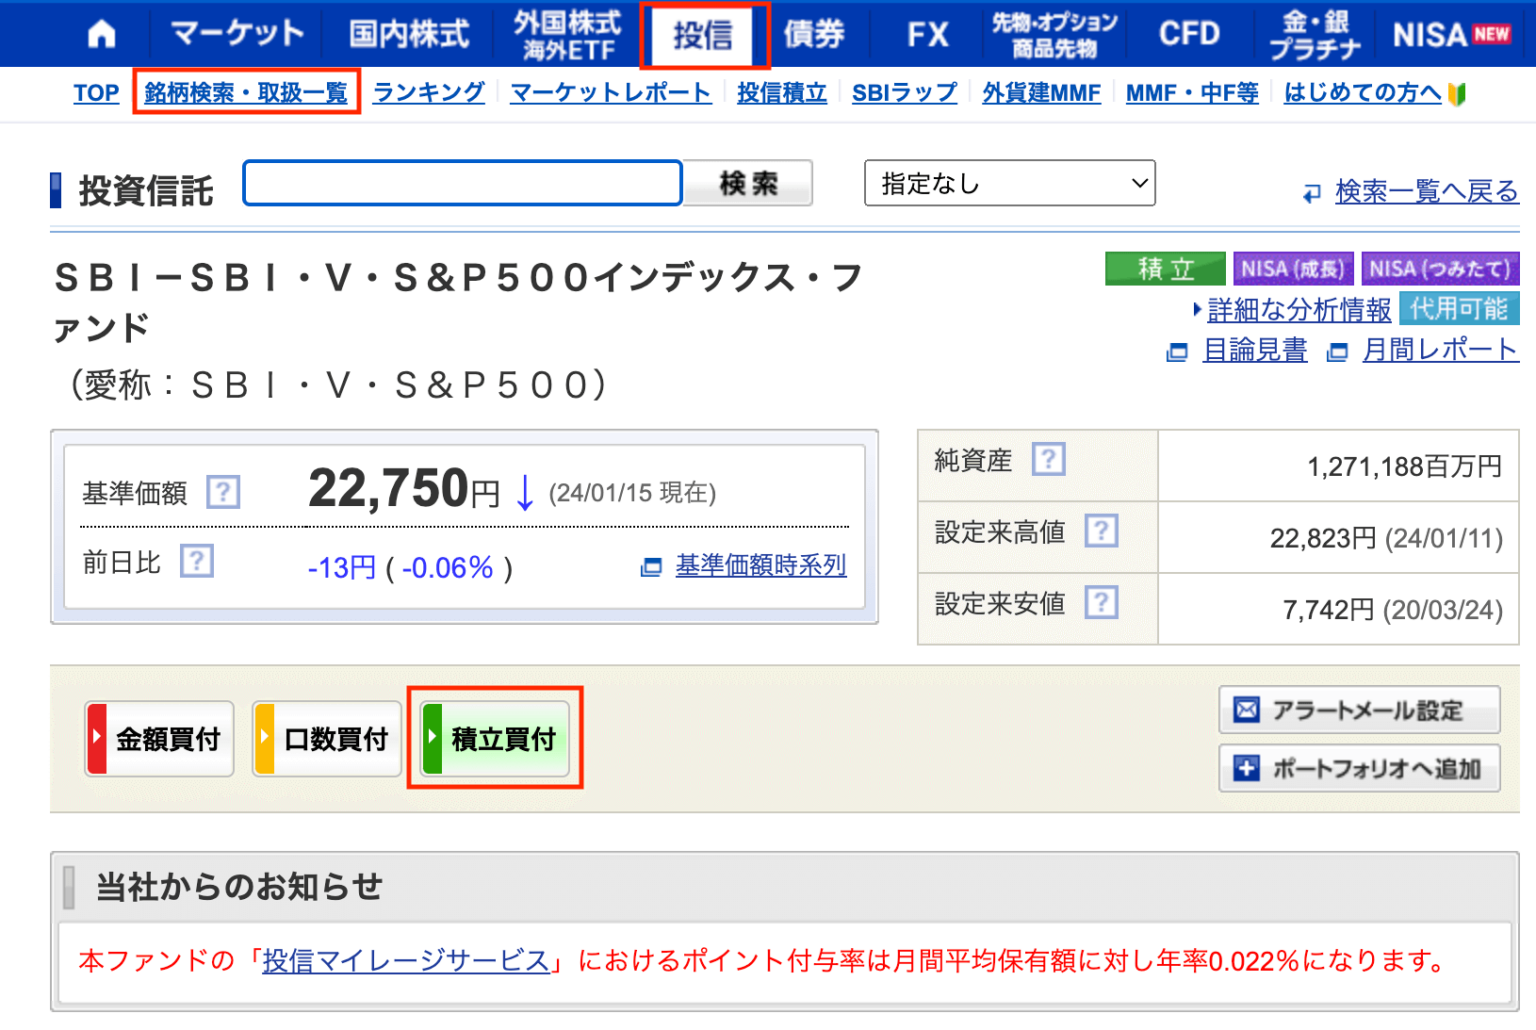Open help icon next to 設定来安値
Screen dimensions: 1536x1030
(1101, 603)
